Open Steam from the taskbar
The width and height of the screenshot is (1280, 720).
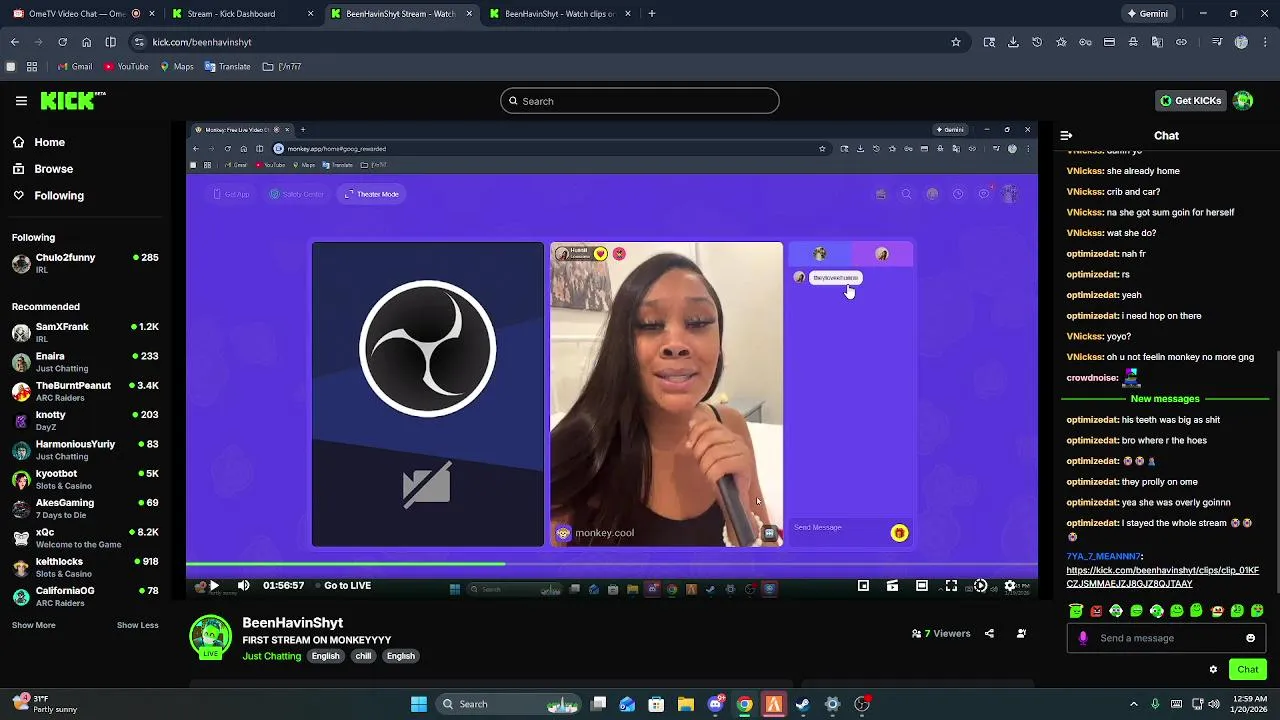tap(803, 704)
